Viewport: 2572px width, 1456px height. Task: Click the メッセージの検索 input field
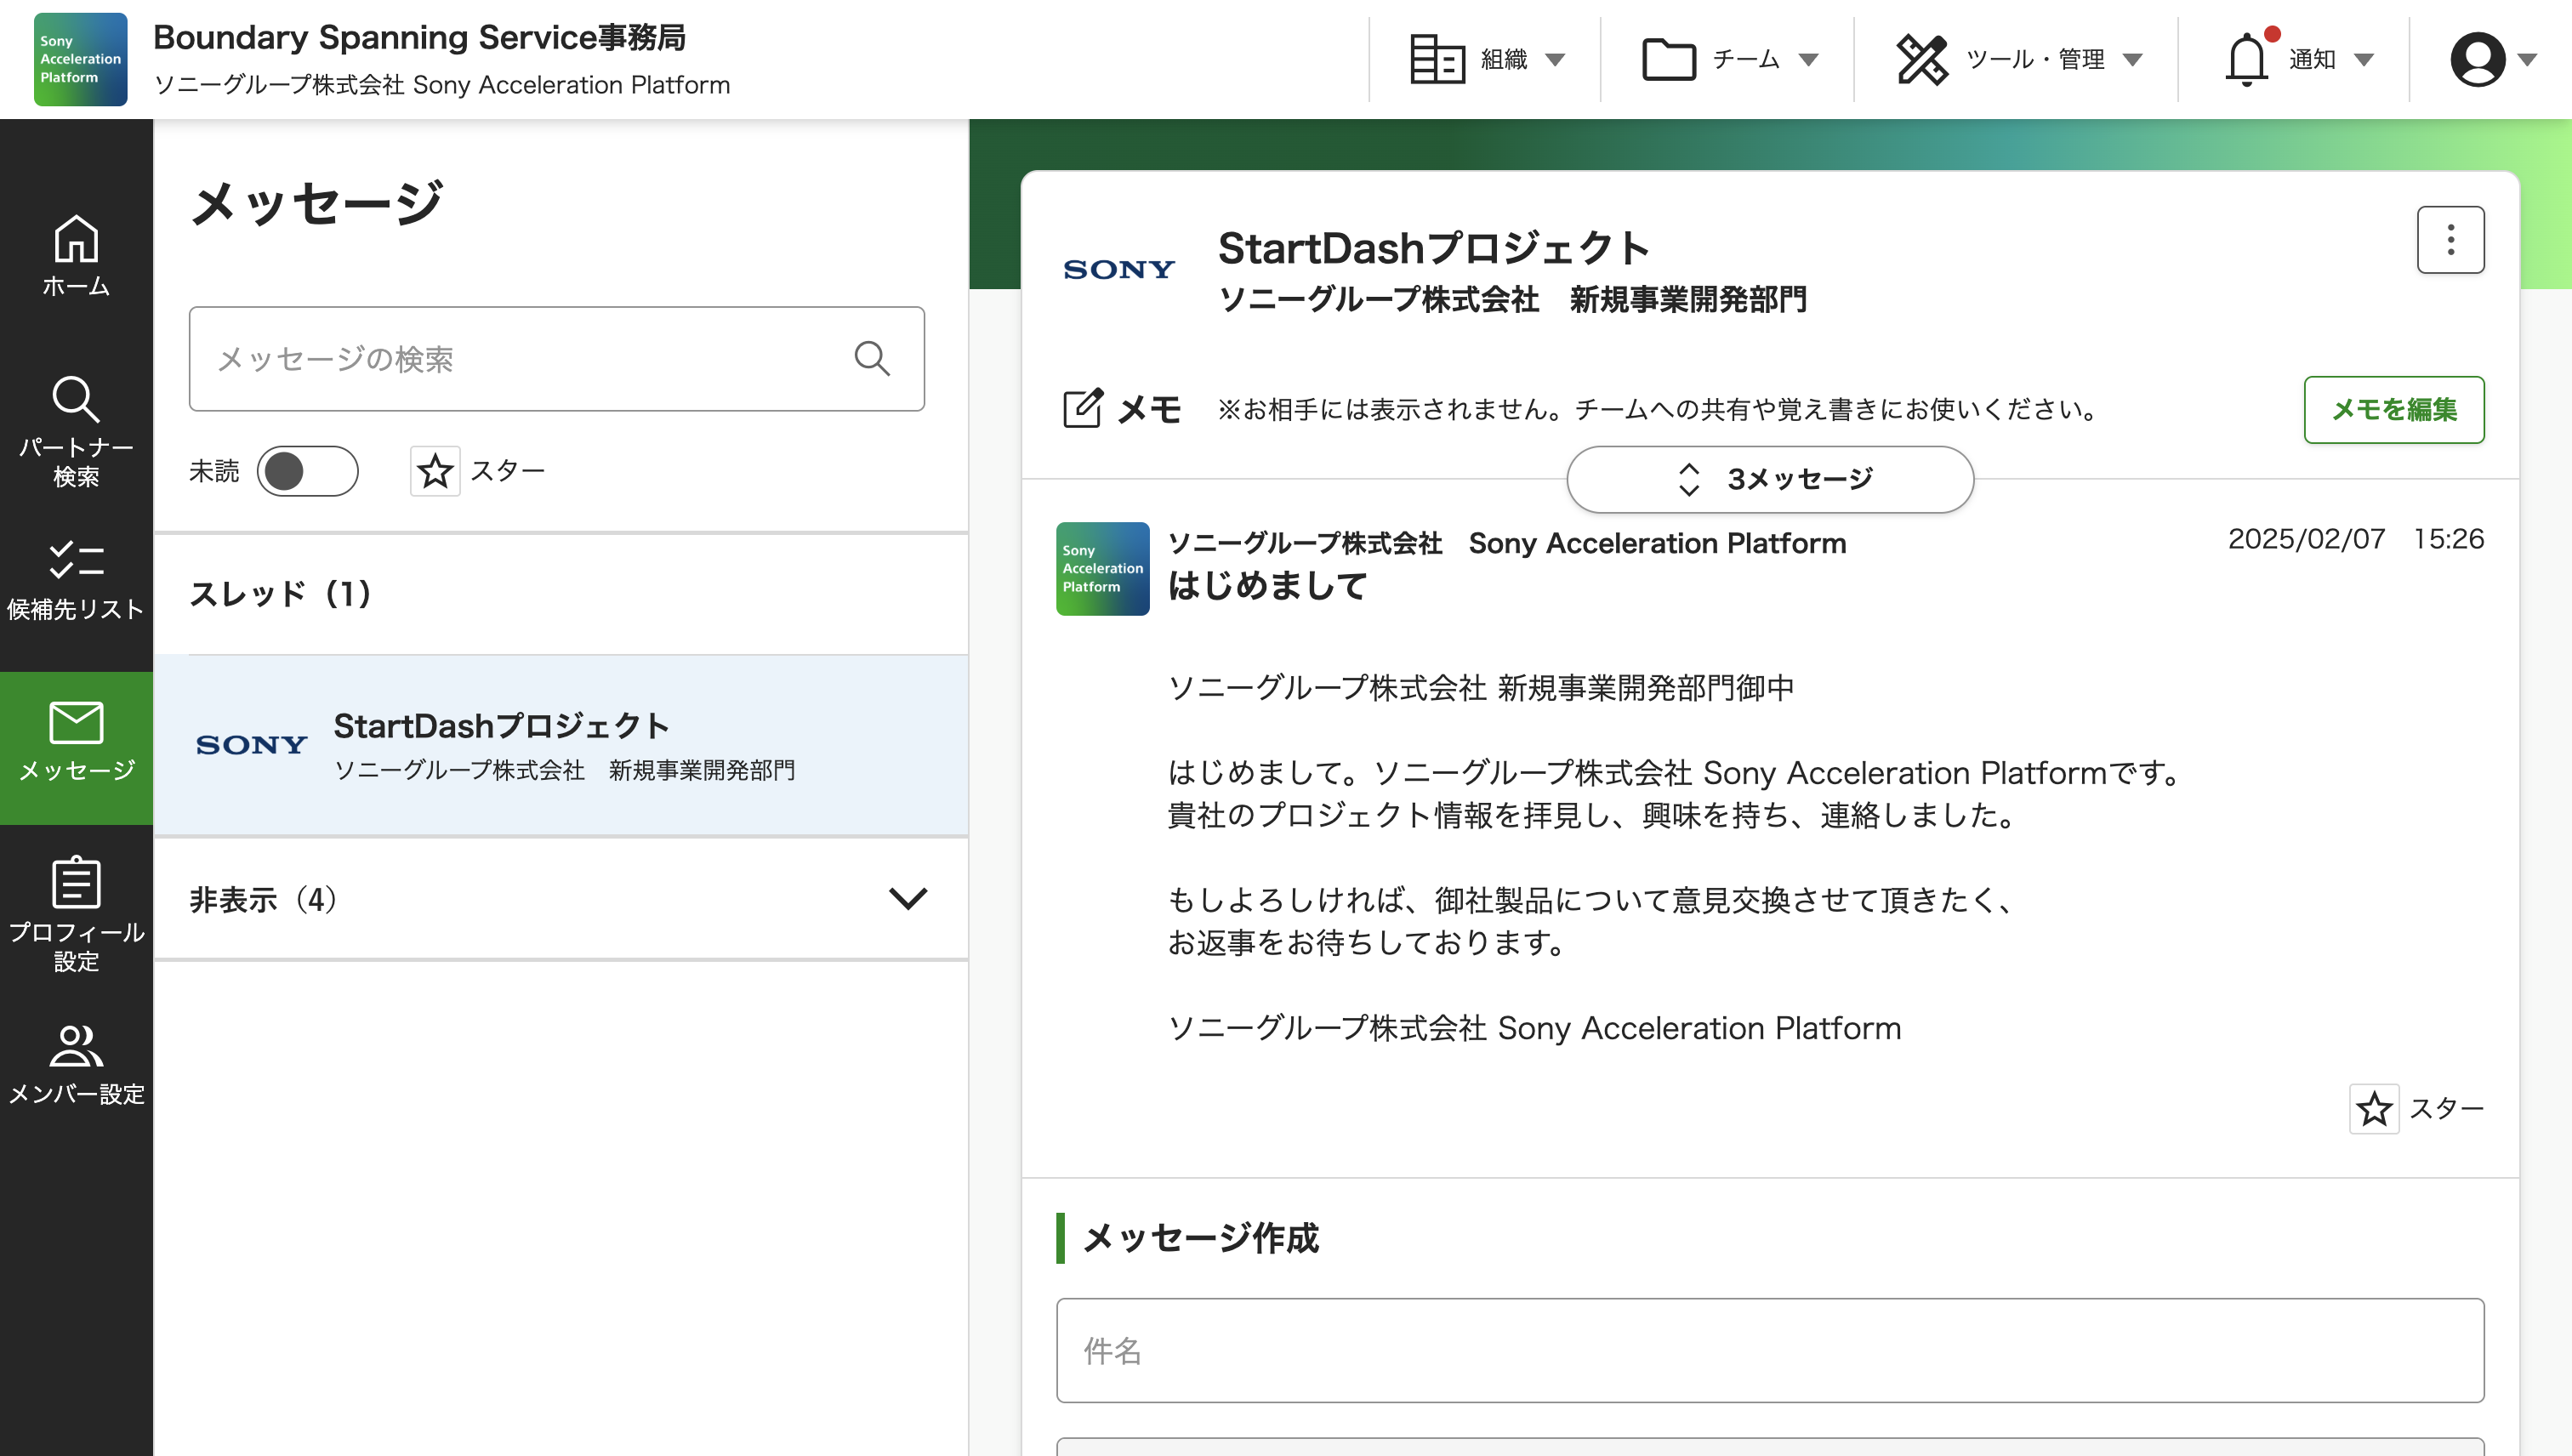[x=556, y=358]
